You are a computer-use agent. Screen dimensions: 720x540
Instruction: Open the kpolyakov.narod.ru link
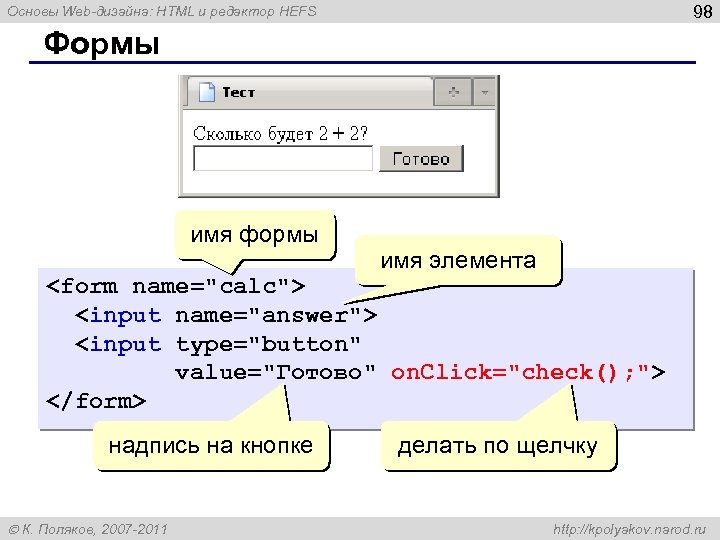630,529
